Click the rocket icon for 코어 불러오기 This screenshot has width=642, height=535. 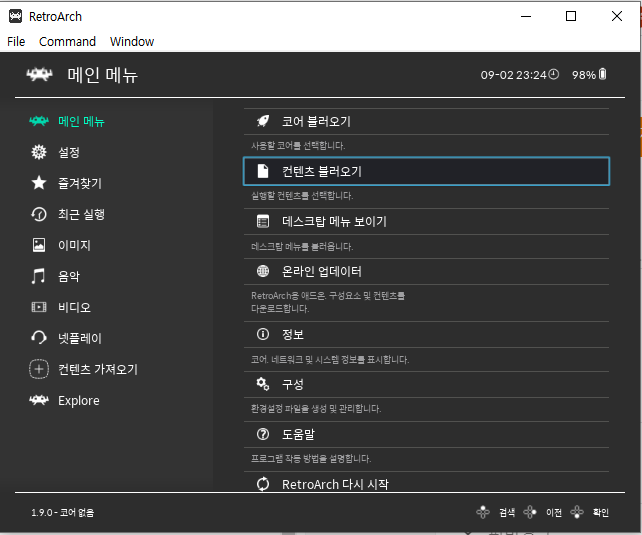point(263,121)
